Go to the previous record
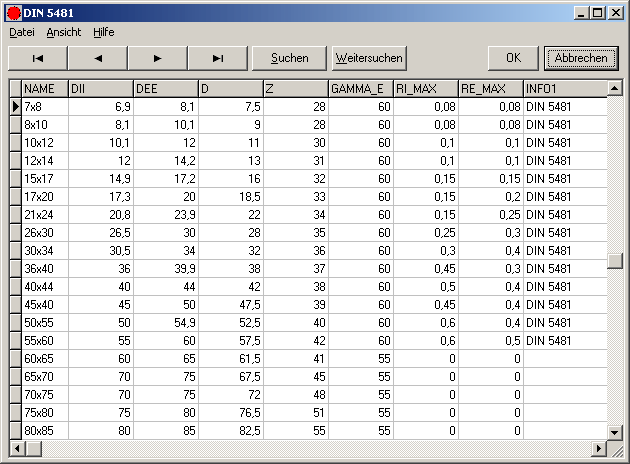The height and width of the screenshot is (464, 630). 98,58
